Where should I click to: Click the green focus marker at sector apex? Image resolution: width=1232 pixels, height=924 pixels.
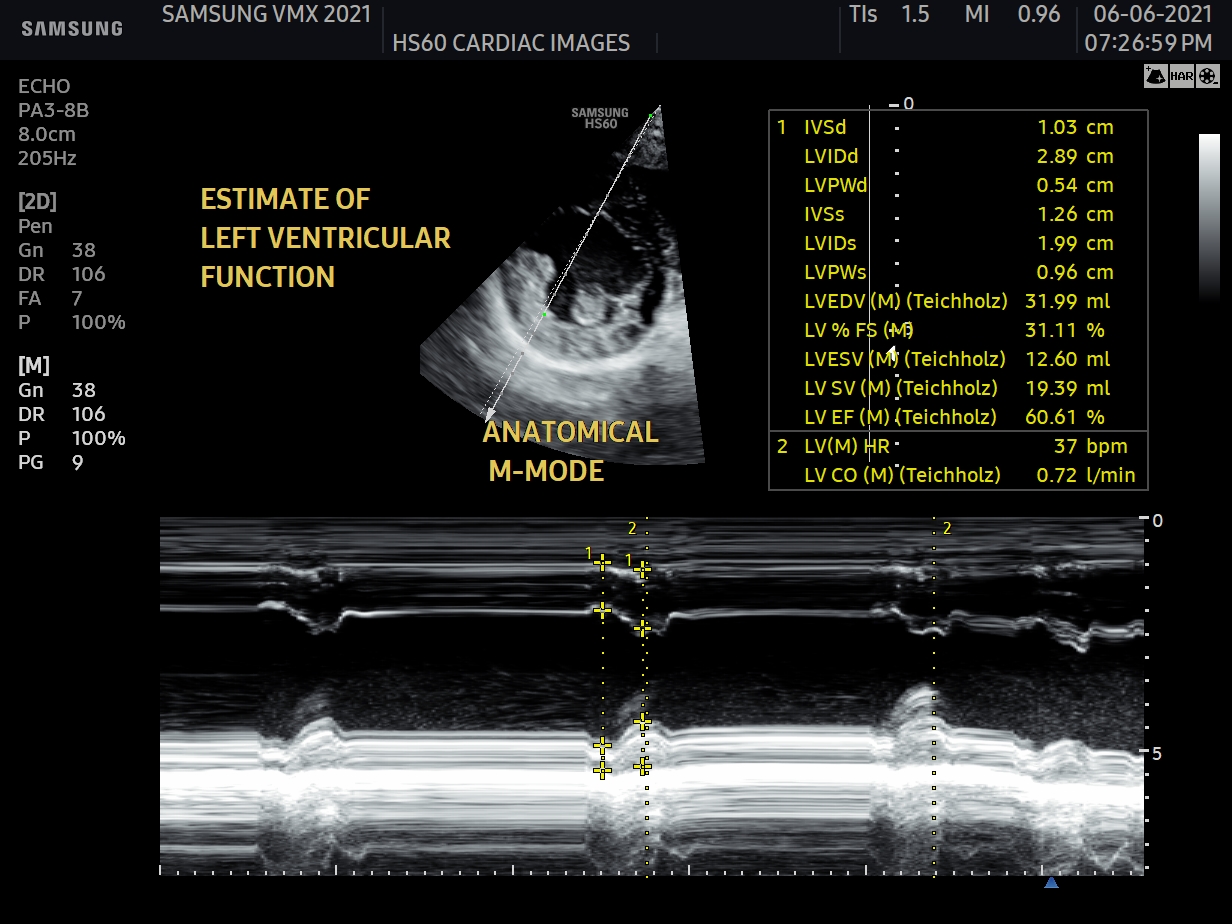[x=650, y=117]
